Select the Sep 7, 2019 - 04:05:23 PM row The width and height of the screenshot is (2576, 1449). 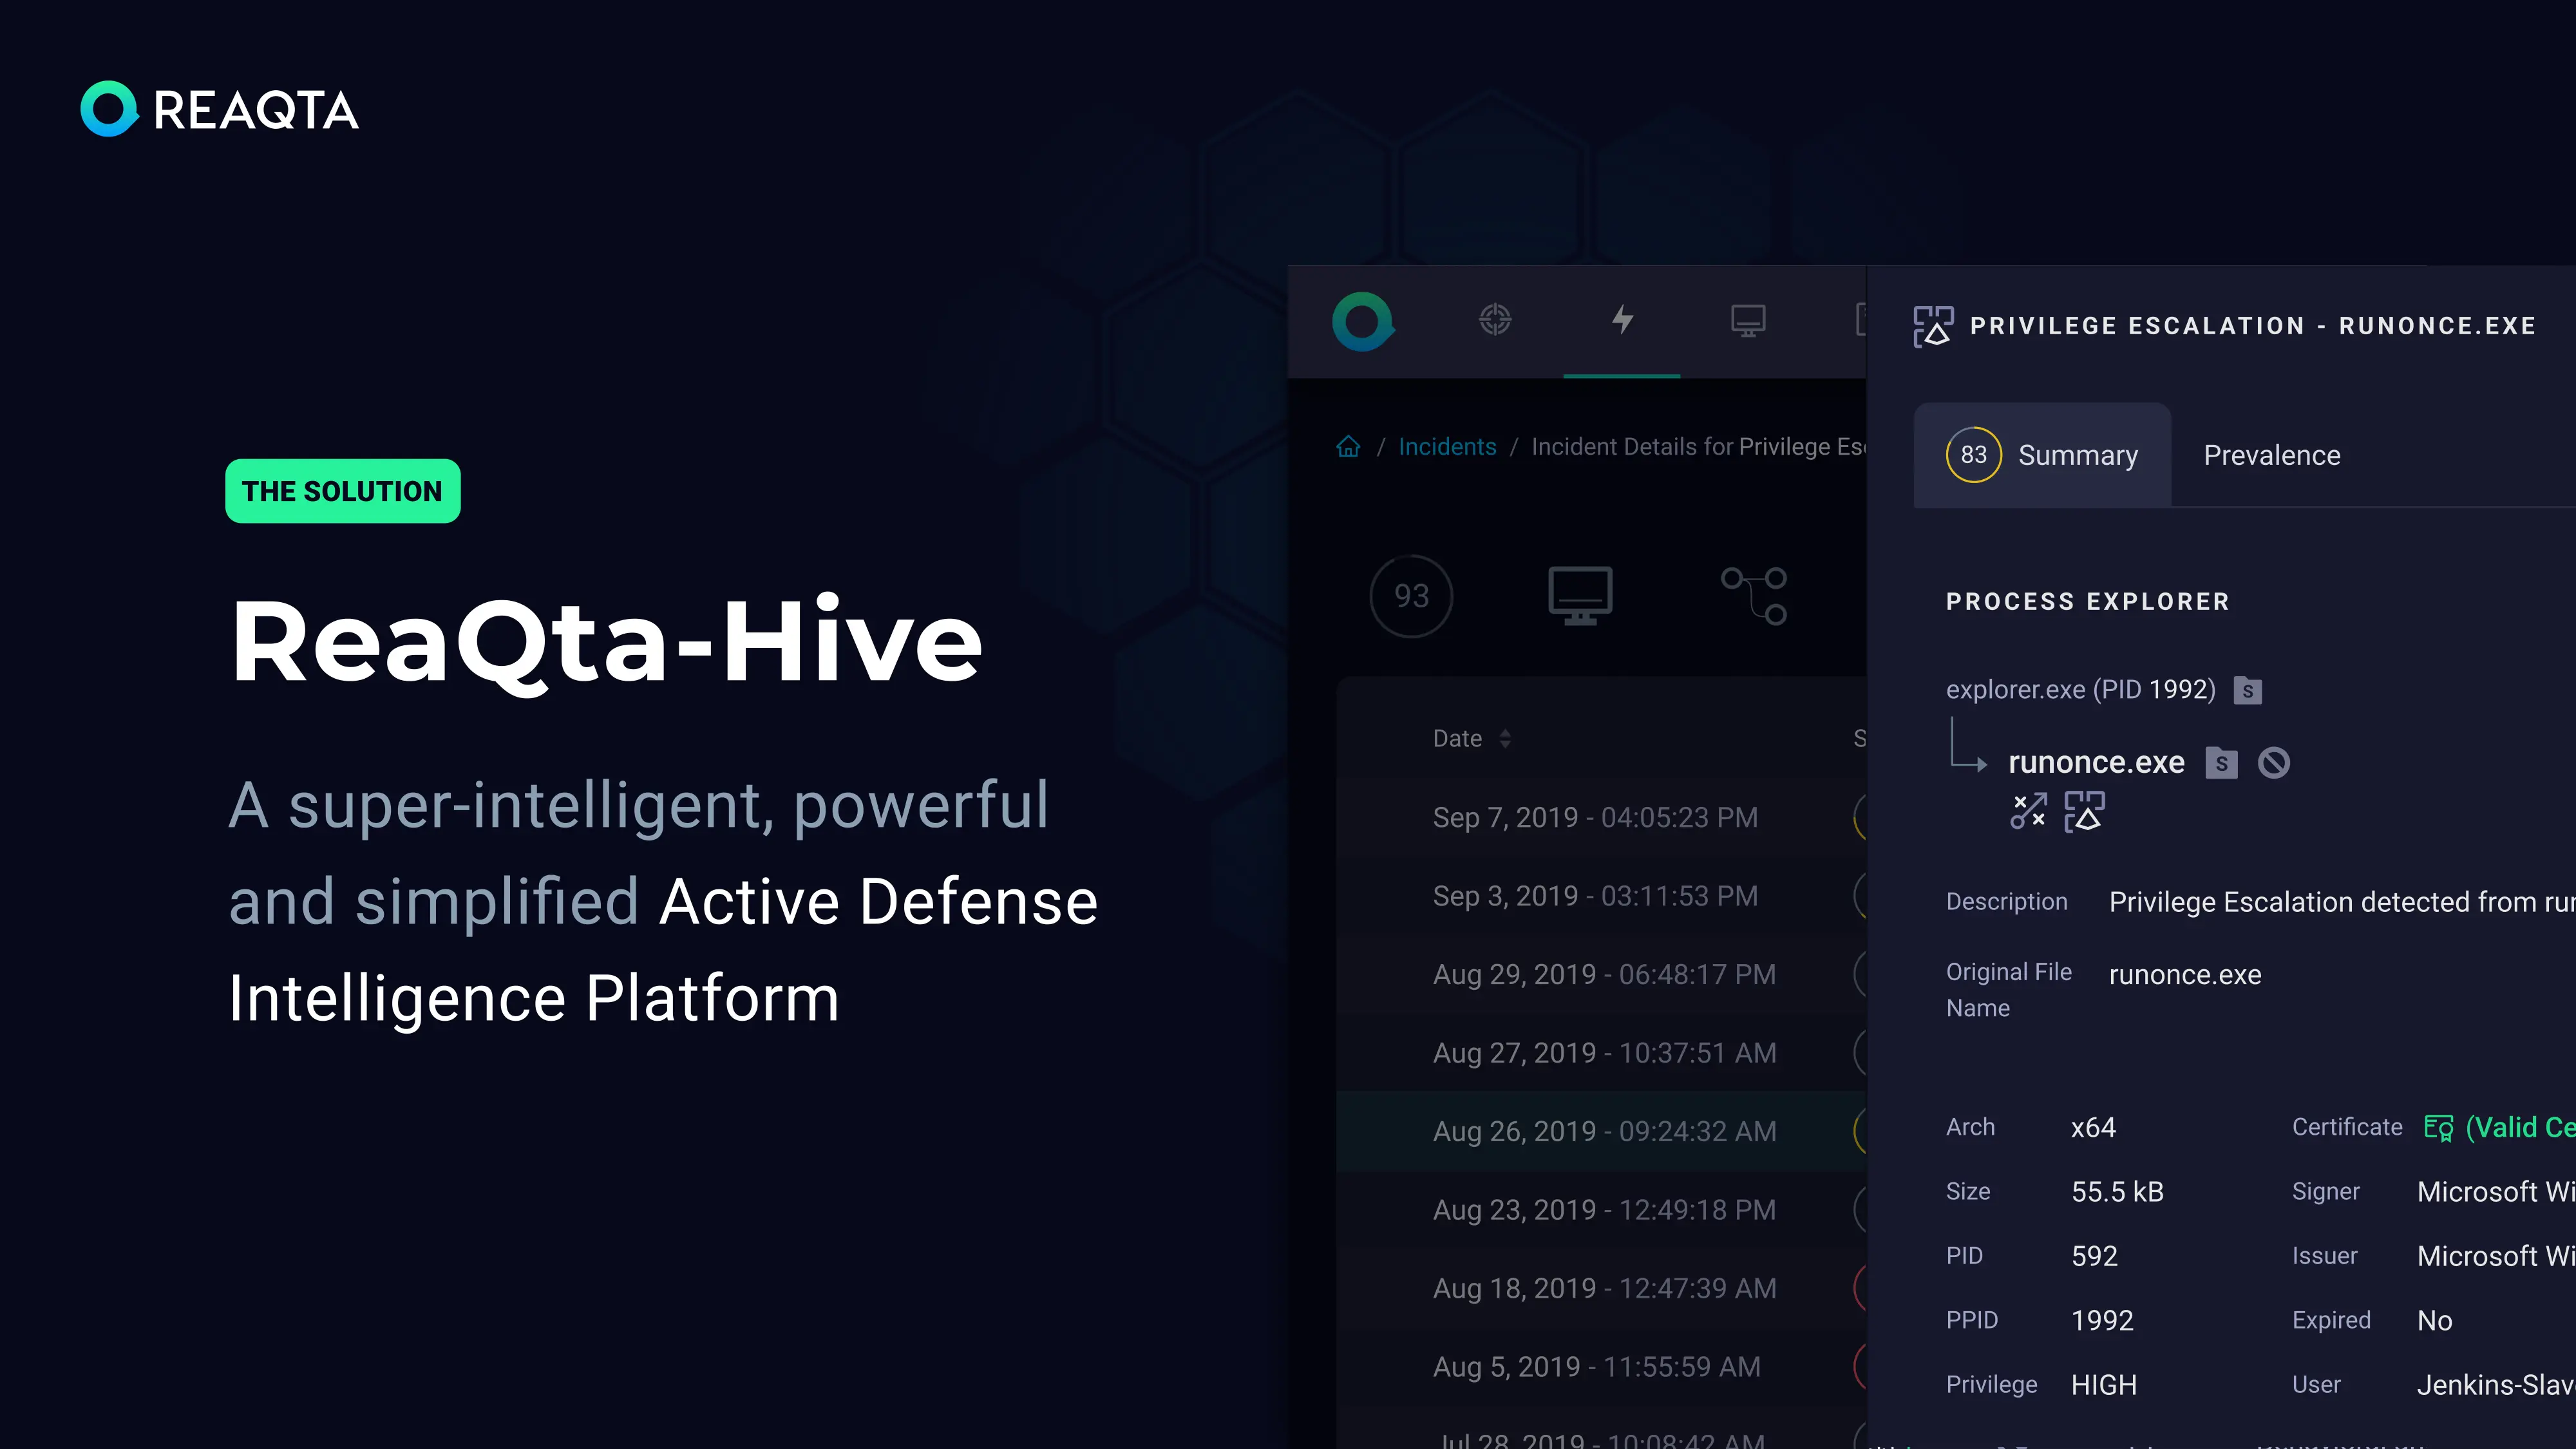(x=1601, y=817)
